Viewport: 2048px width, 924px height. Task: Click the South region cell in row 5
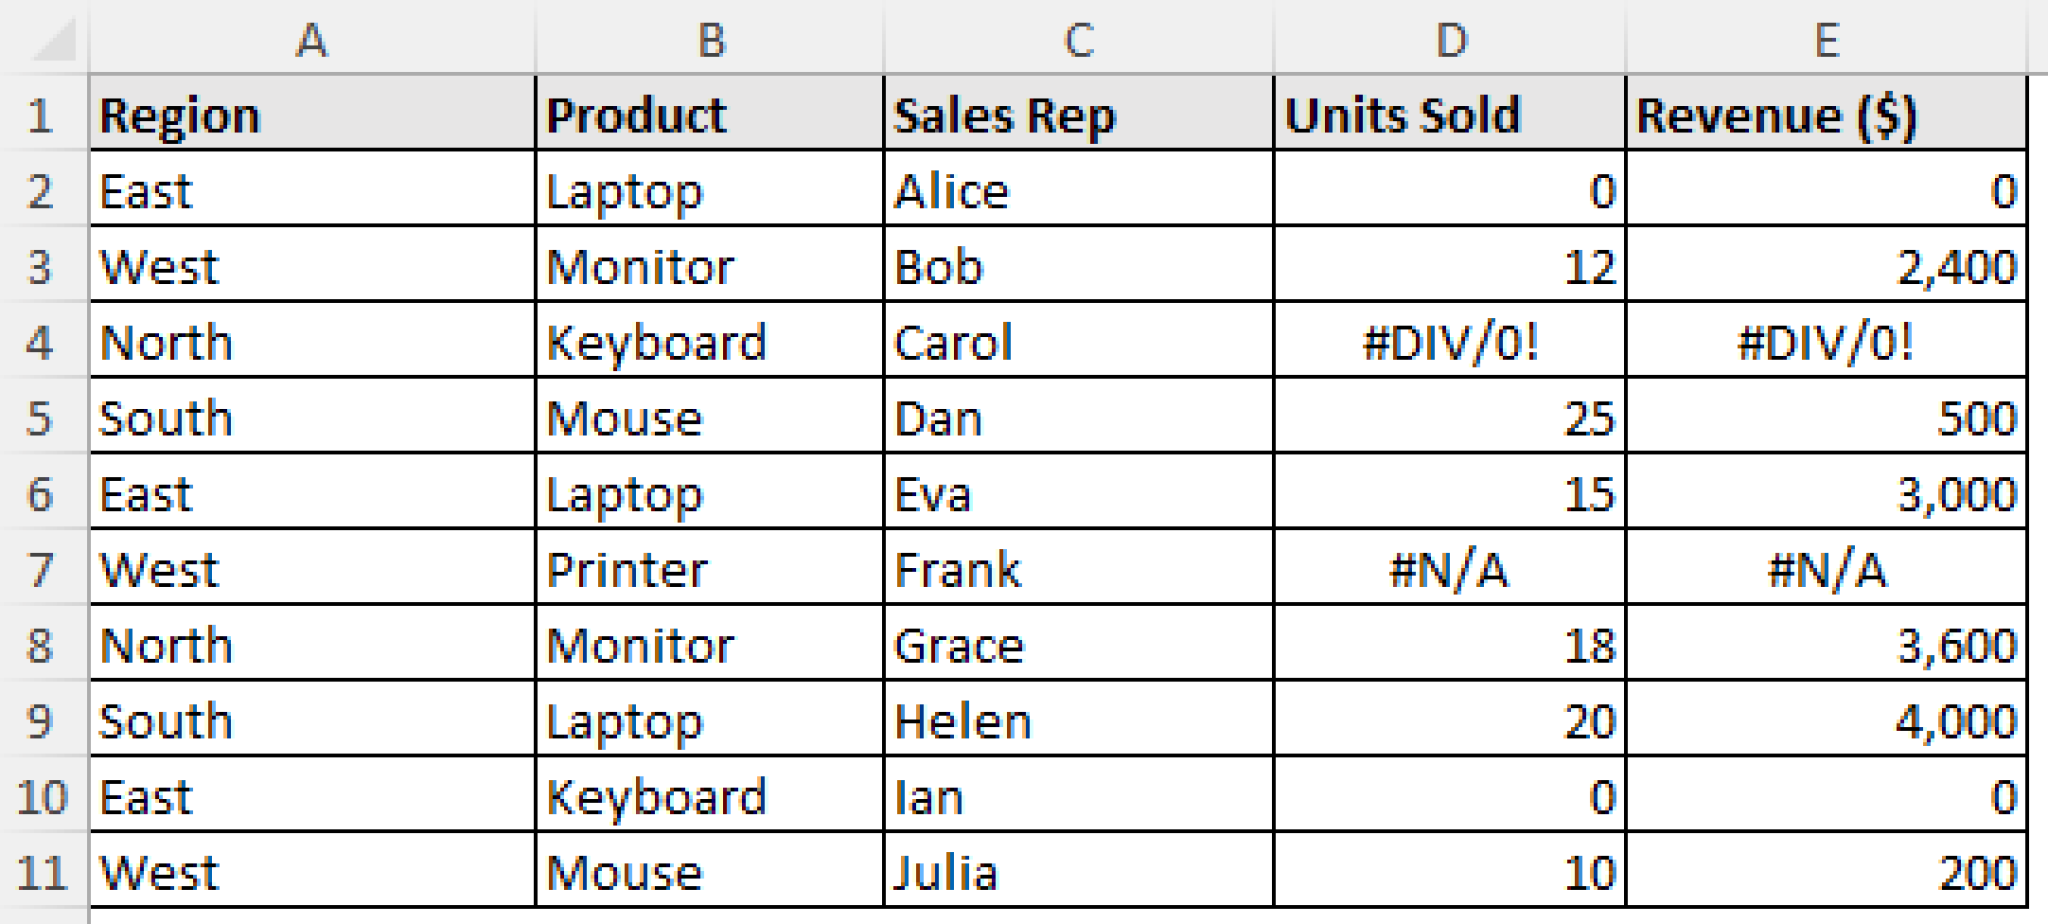(x=310, y=418)
